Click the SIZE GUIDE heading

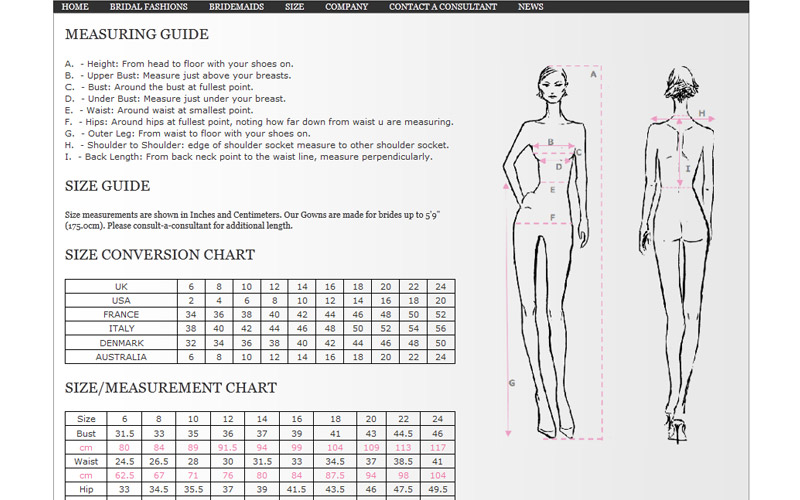pos(107,186)
